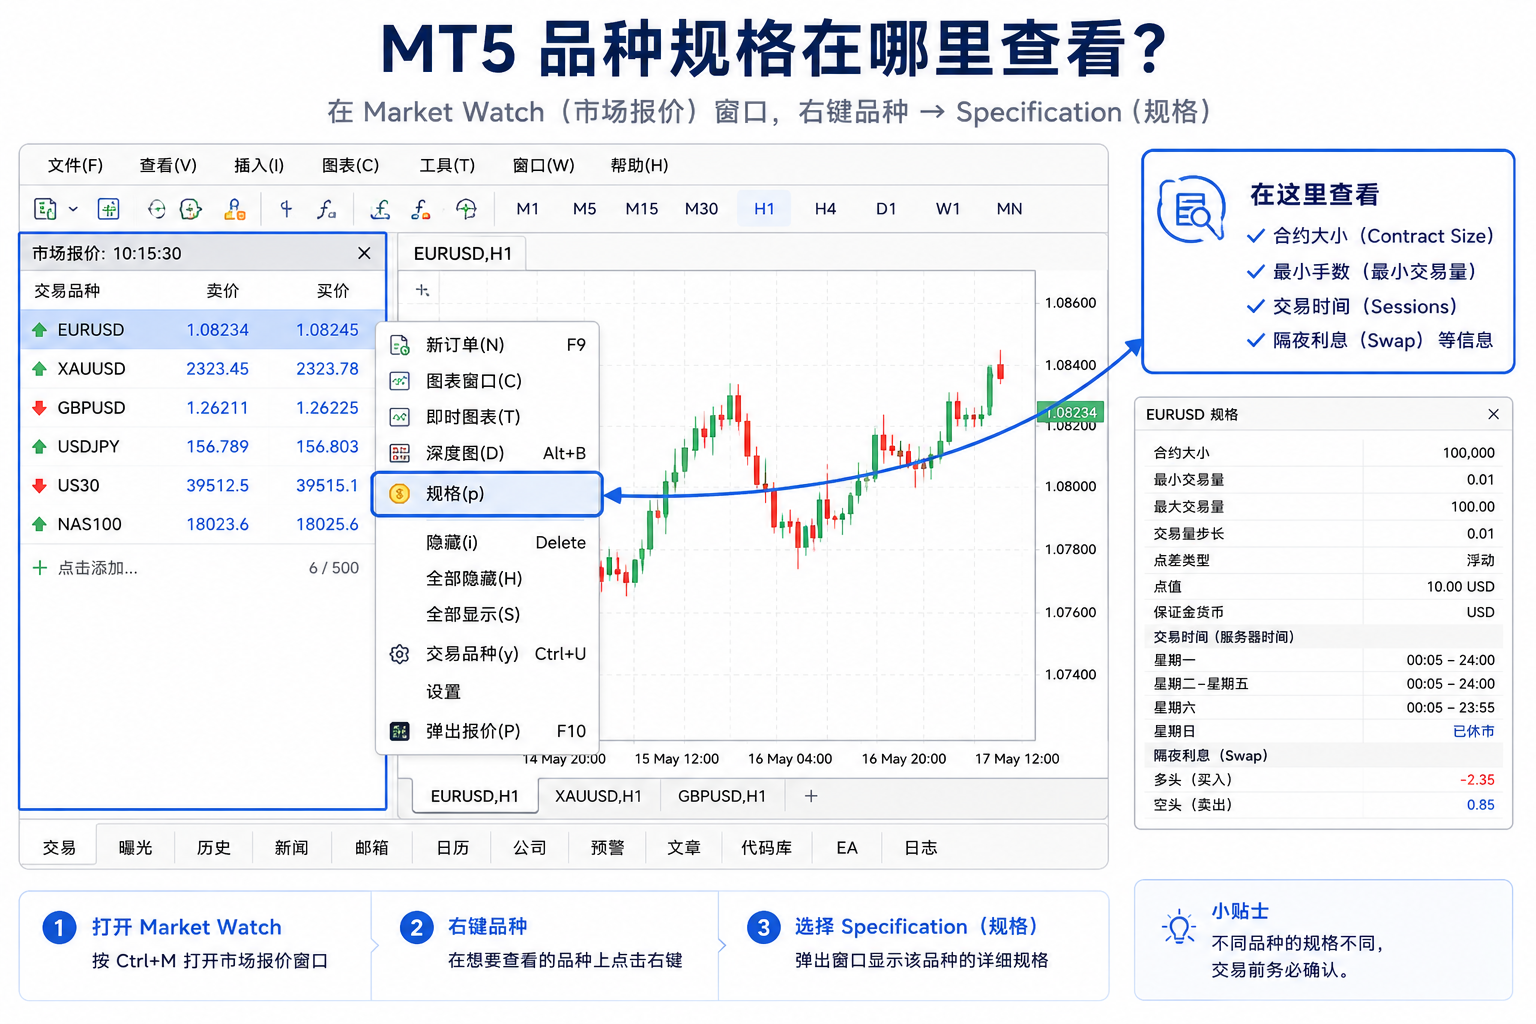1536x1024 pixels.
Task: Click the 卖价 column header
Action: coord(223,291)
